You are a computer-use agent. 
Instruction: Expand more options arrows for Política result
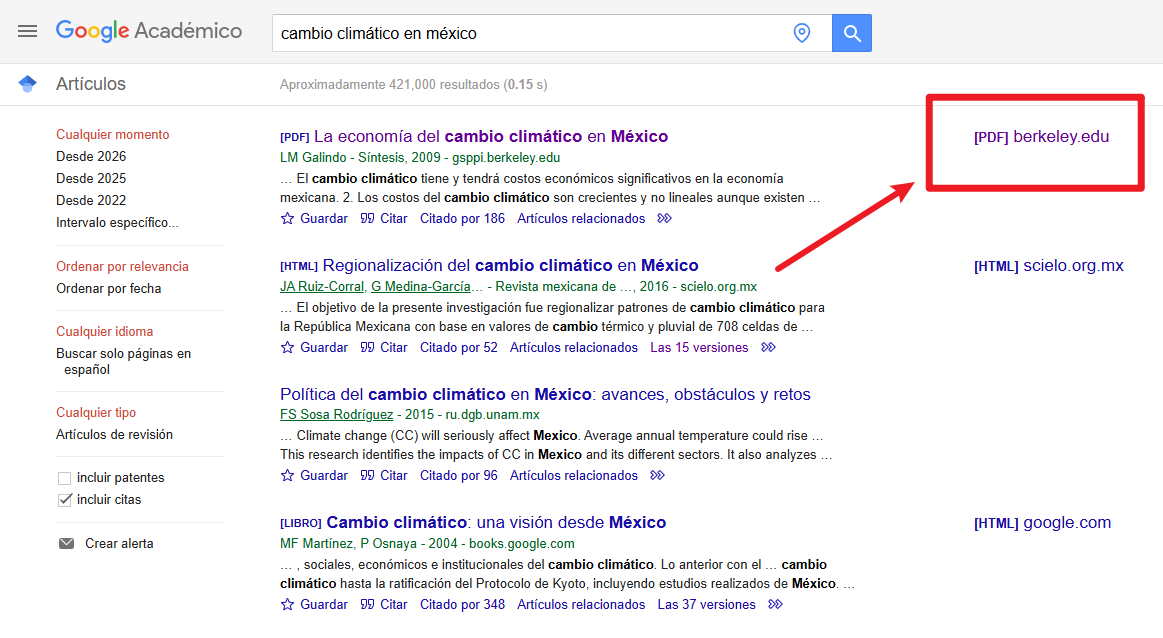coord(657,476)
